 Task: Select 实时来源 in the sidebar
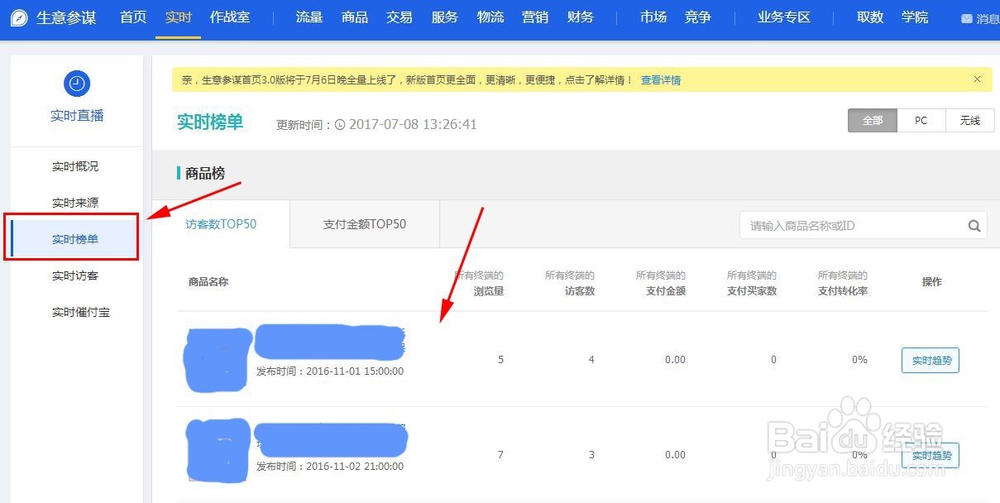pyautogui.click(x=75, y=203)
